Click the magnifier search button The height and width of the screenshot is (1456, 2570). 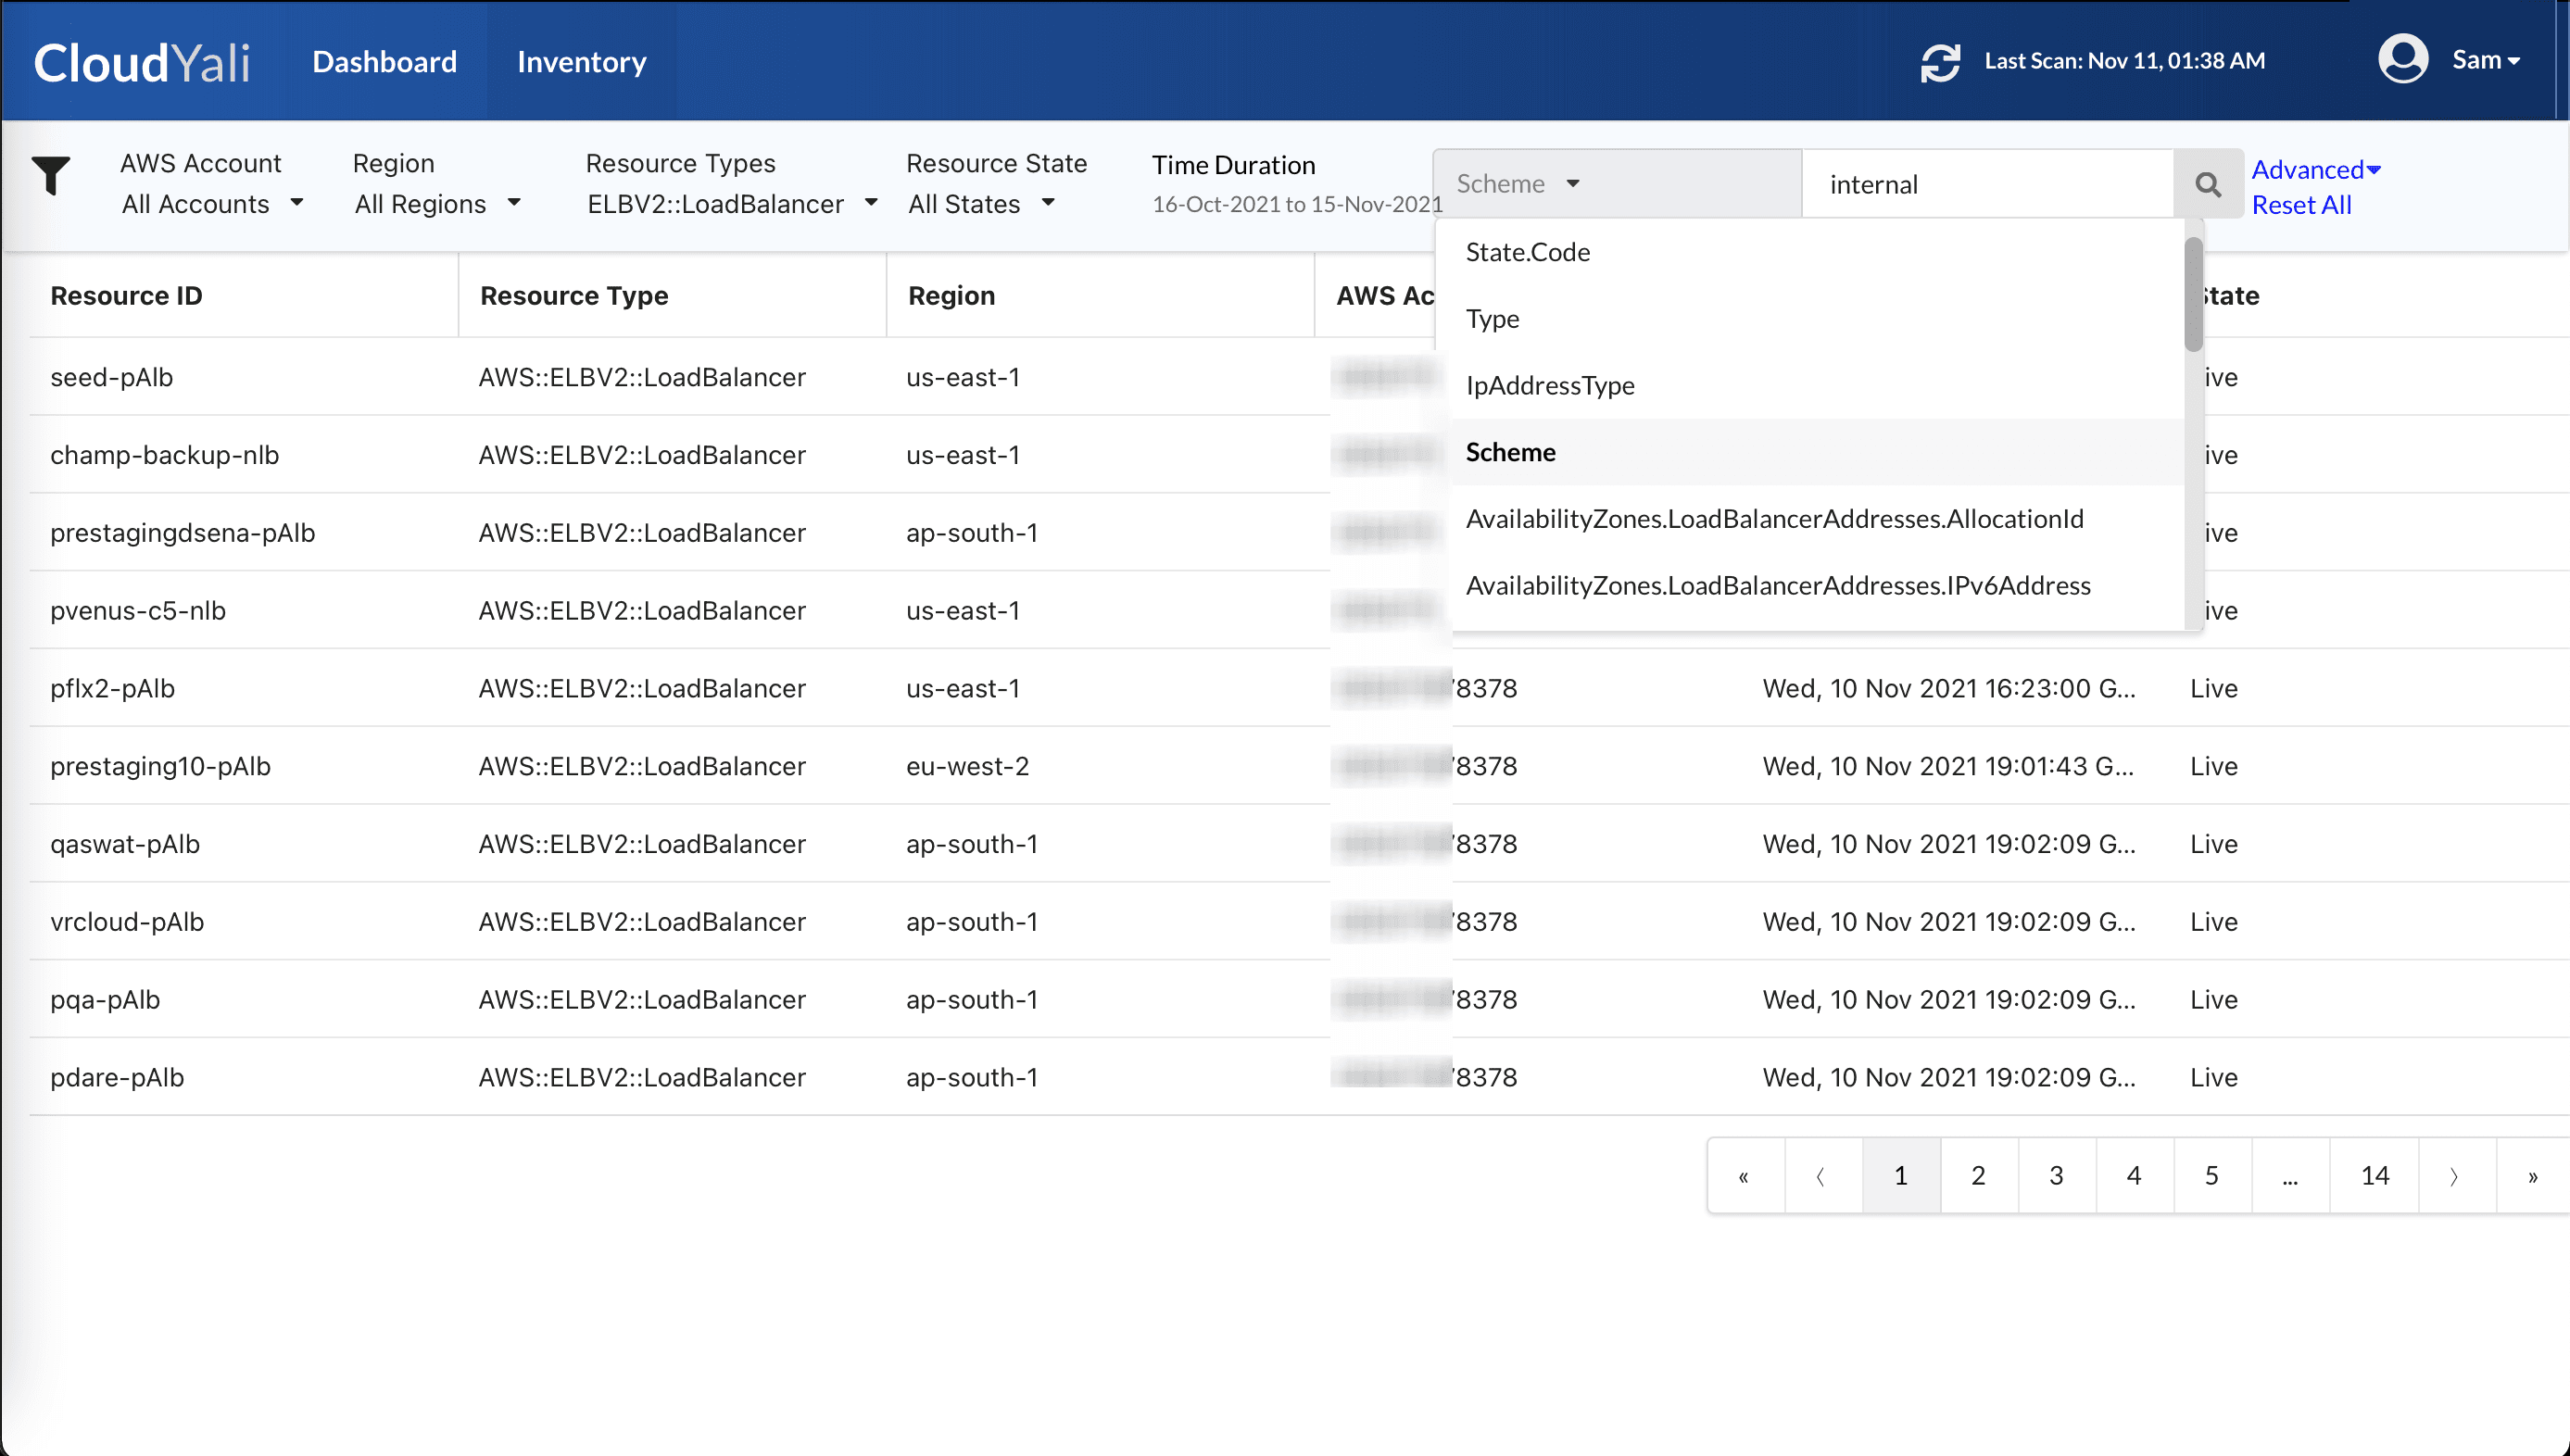click(x=2207, y=184)
